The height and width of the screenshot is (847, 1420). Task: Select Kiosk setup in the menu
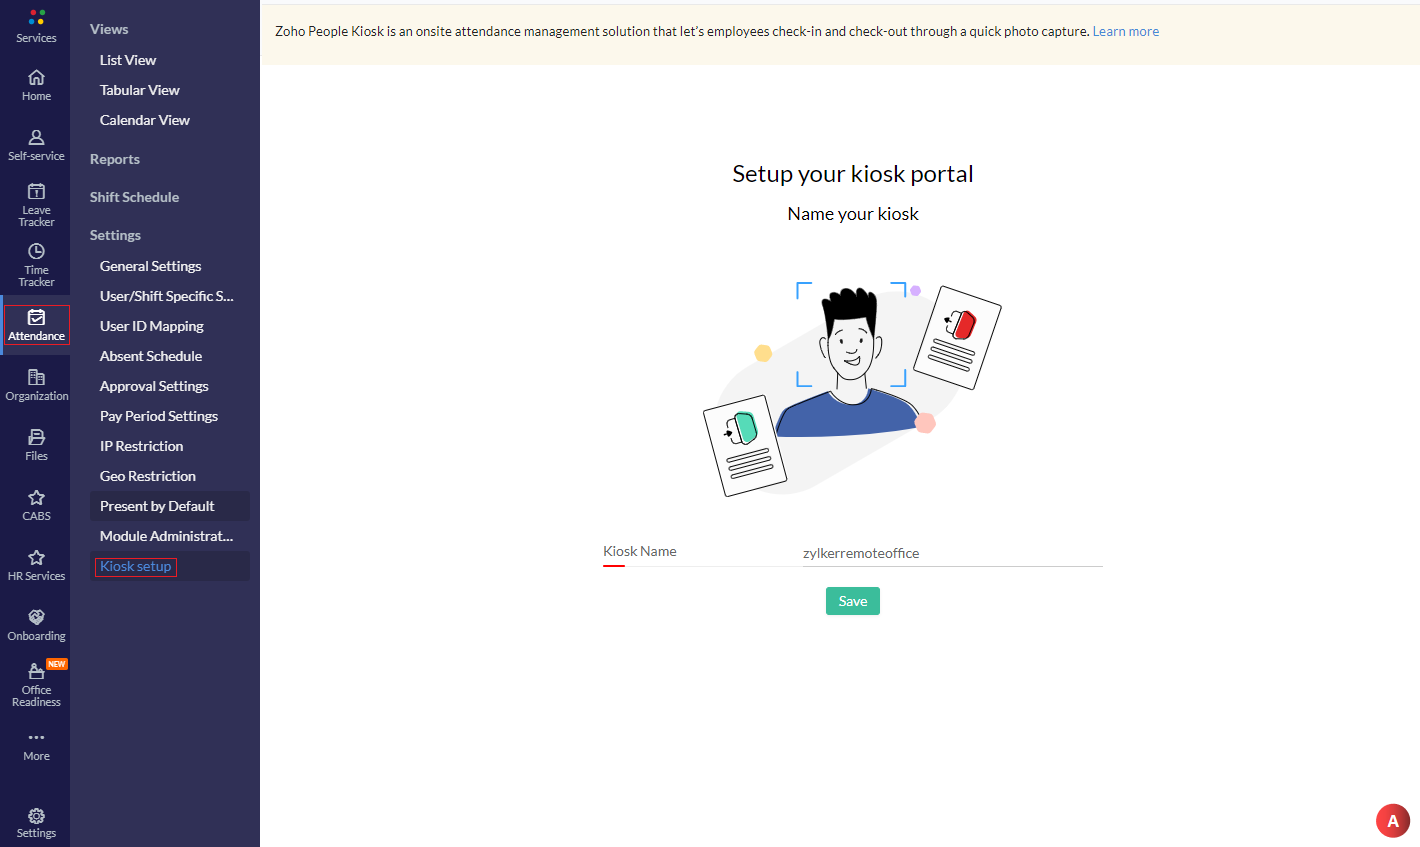(136, 566)
